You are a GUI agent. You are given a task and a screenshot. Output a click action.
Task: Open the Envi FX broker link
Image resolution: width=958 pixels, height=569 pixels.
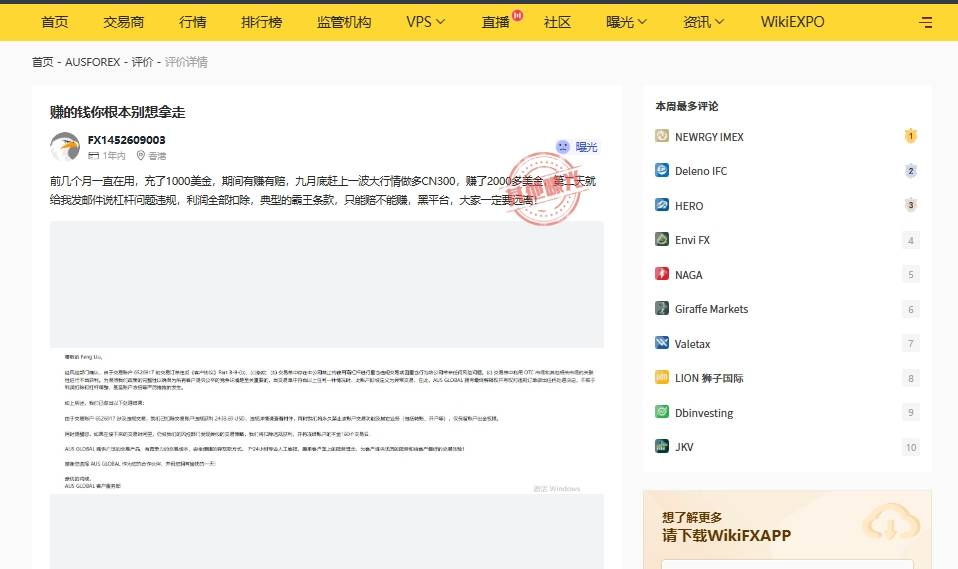(x=692, y=240)
